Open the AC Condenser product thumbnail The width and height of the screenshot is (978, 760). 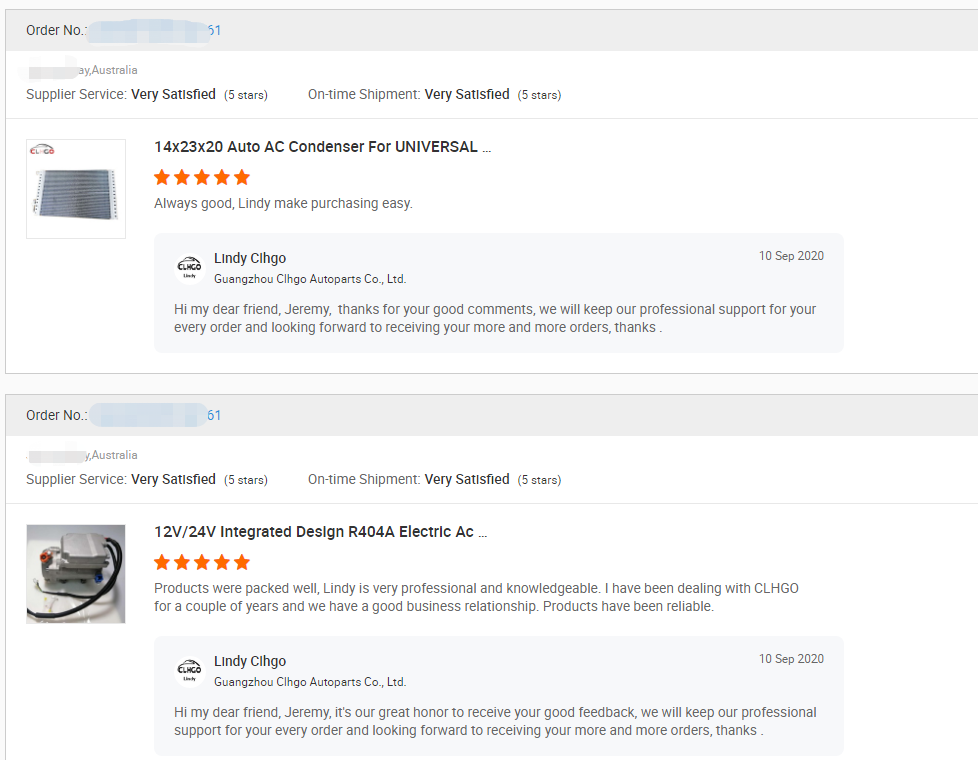click(76, 190)
